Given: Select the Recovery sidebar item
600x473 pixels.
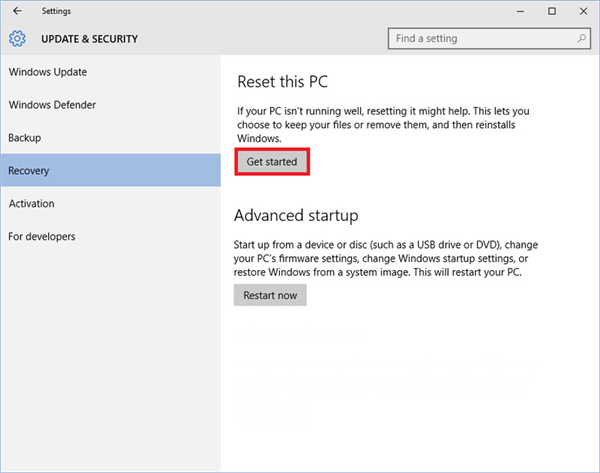Looking at the screenshot, I should pos(29,171).
